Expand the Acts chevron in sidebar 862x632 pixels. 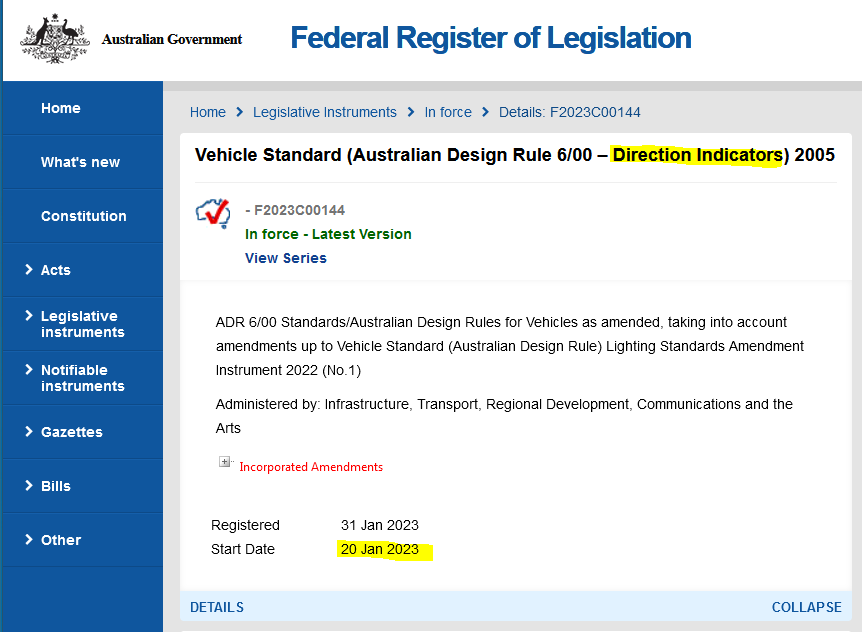29,269
